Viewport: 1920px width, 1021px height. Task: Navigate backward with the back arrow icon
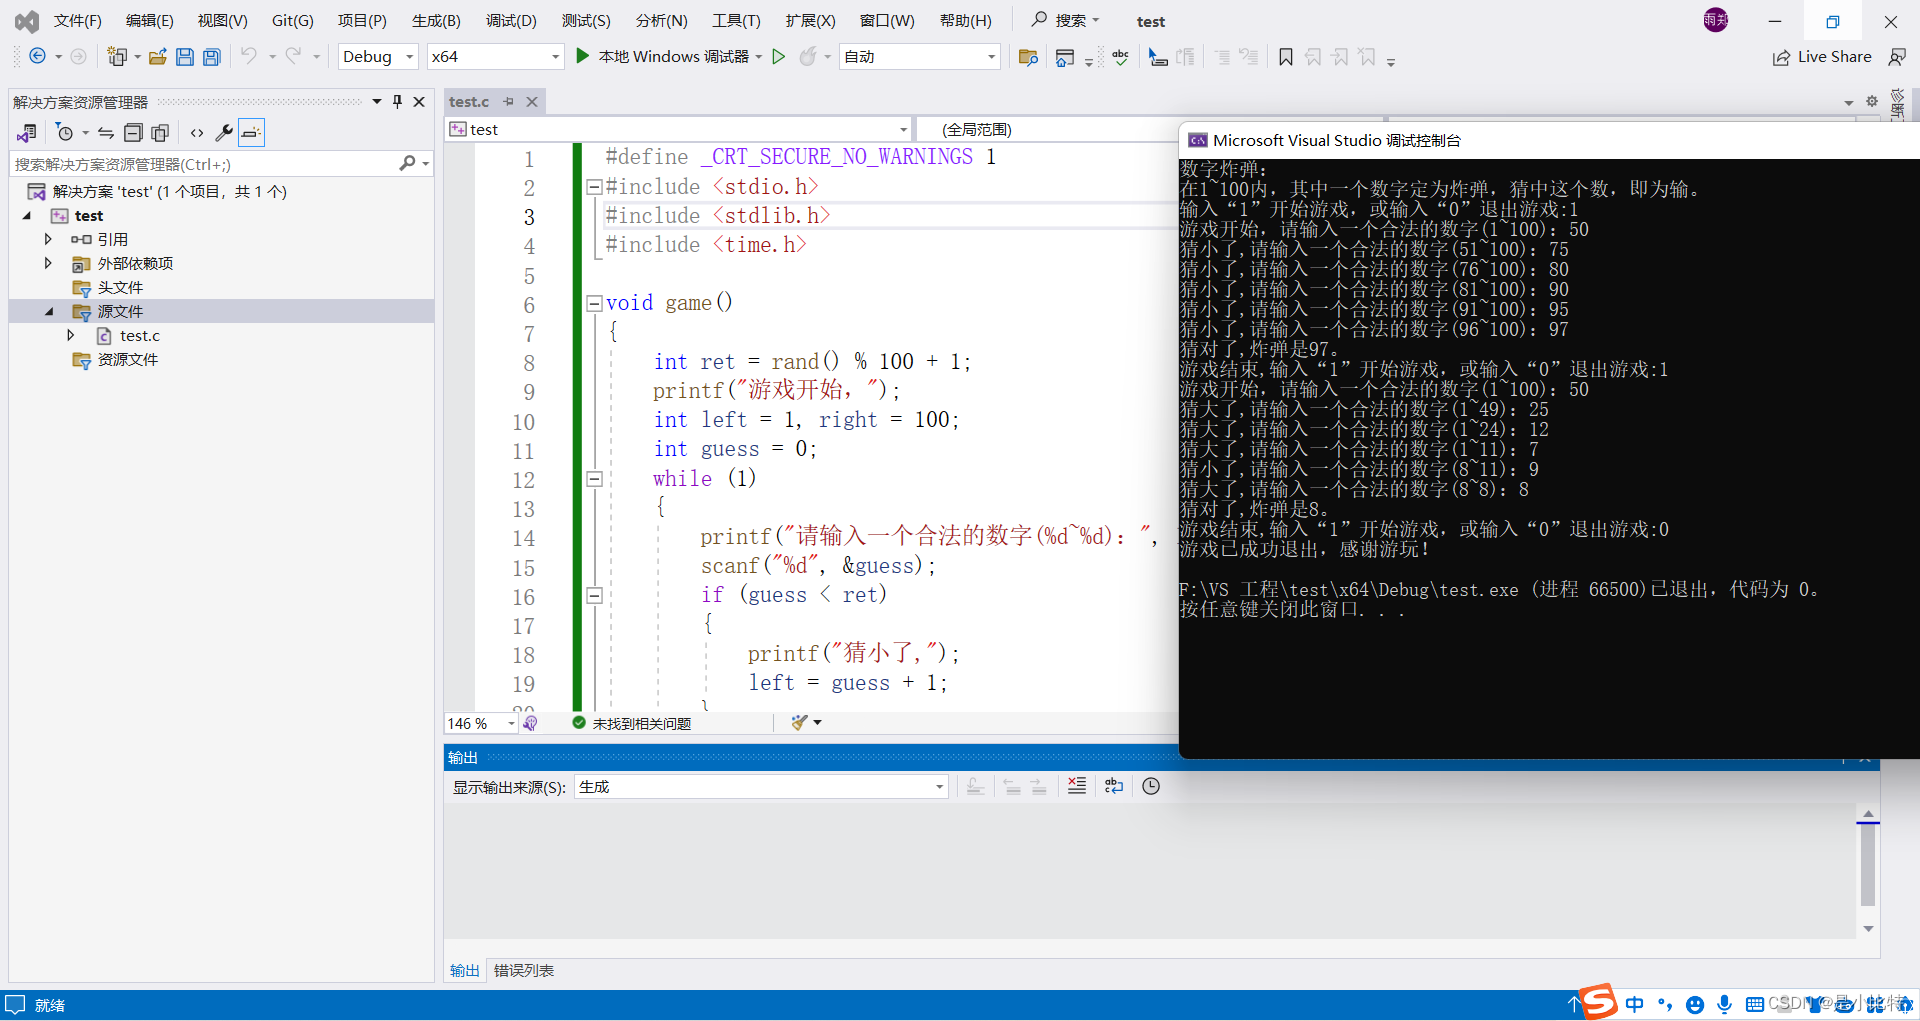coord(37,57)
